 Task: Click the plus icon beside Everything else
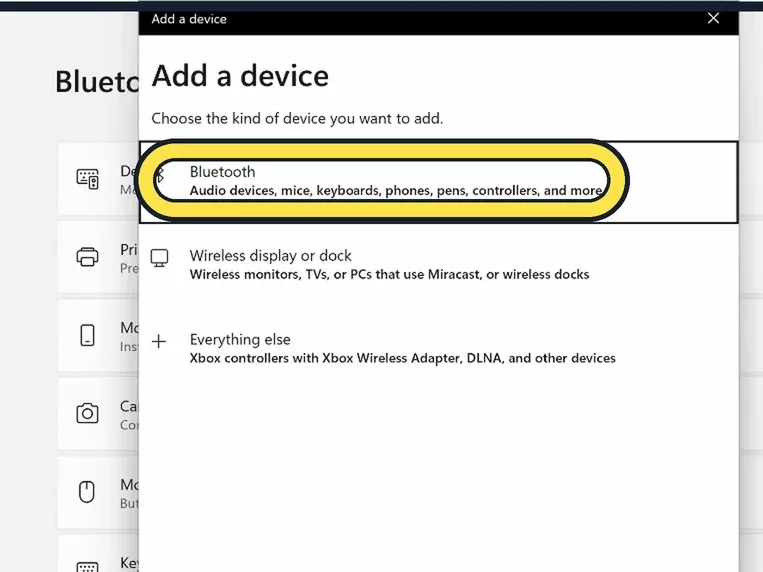click(x=159, y=341)
